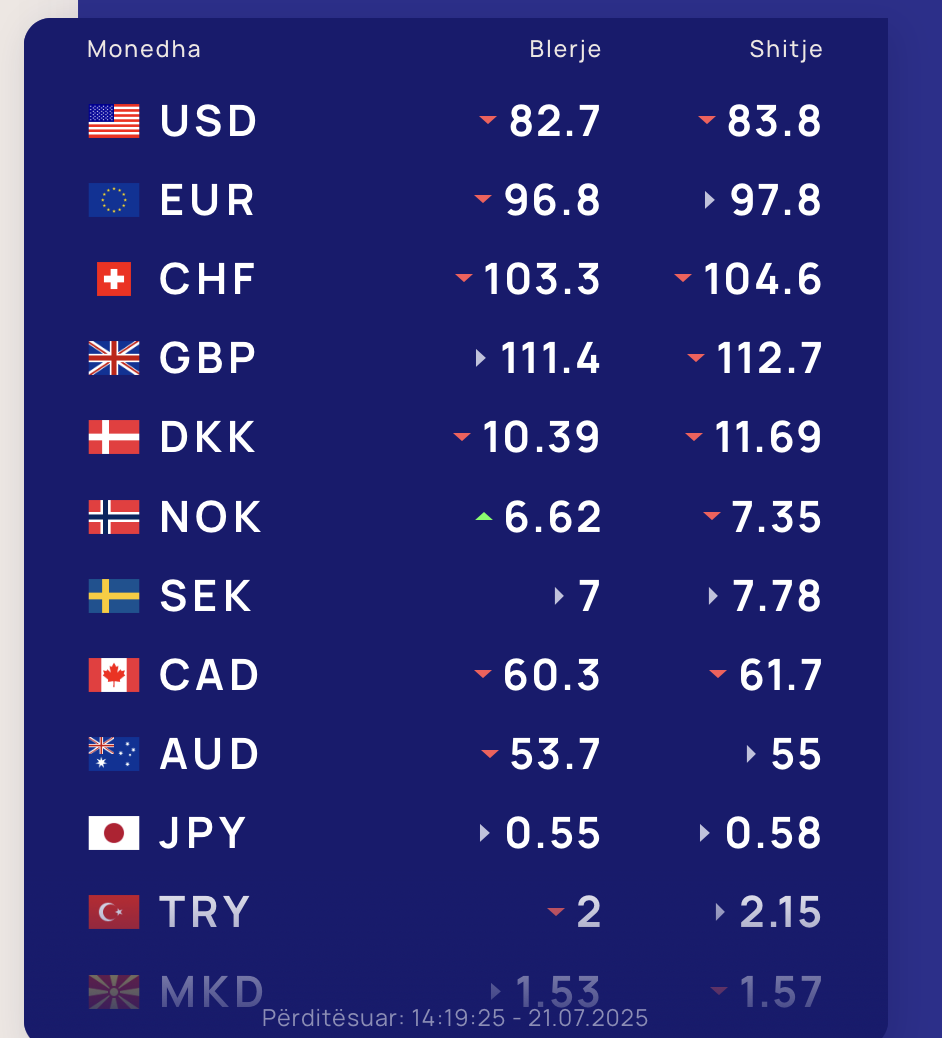
Task: Click the GBP selling rate 112.7
Action: 769,358
